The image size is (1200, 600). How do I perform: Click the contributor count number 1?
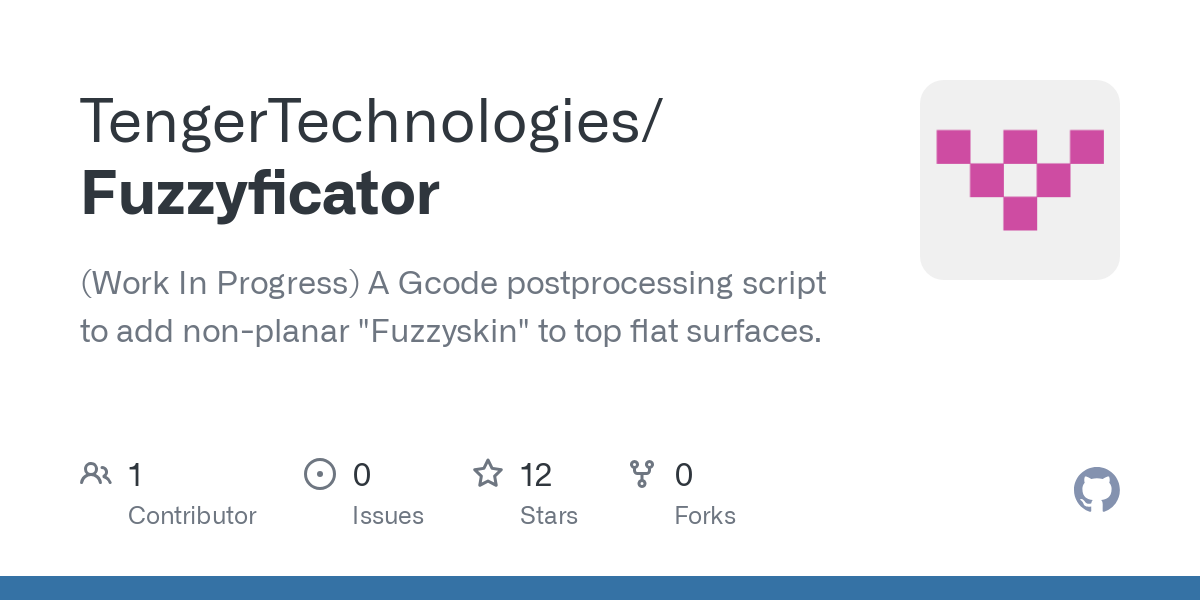click(135, 474)
